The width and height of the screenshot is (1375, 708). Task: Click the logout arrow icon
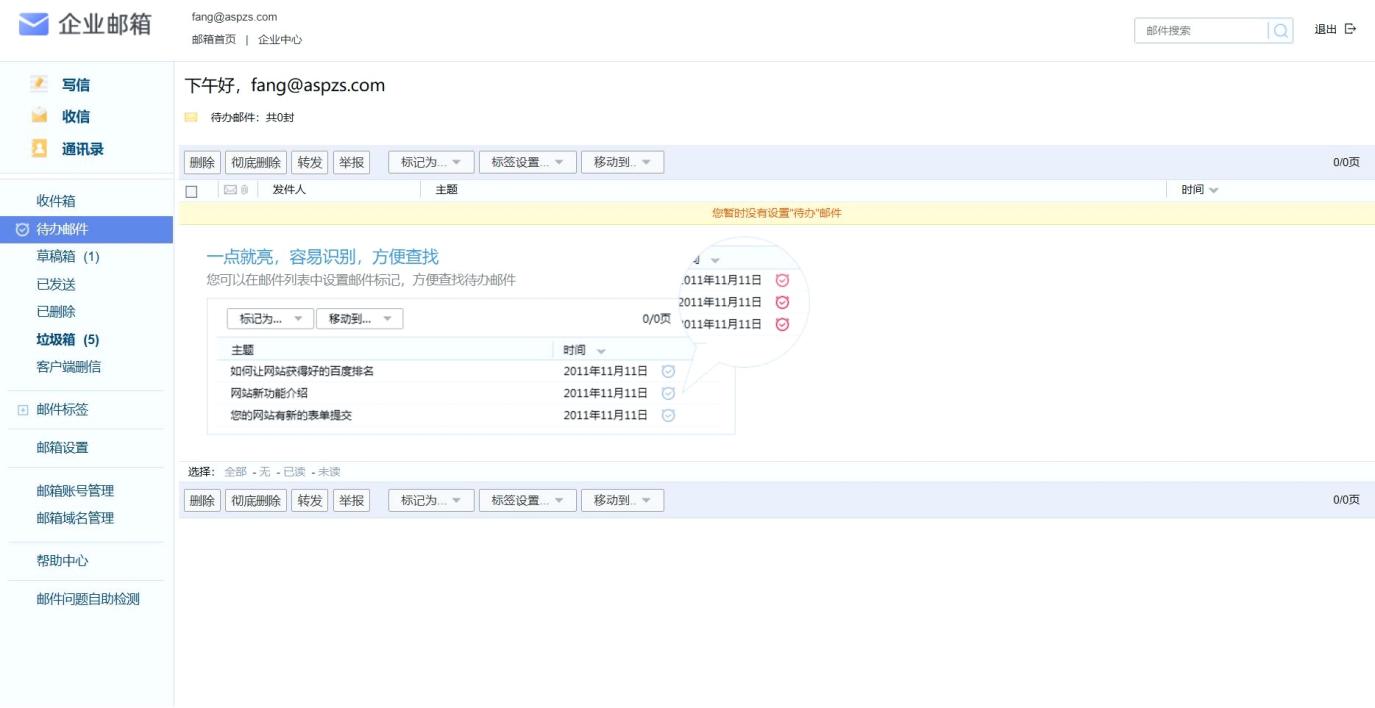(x=1350, y=29)
